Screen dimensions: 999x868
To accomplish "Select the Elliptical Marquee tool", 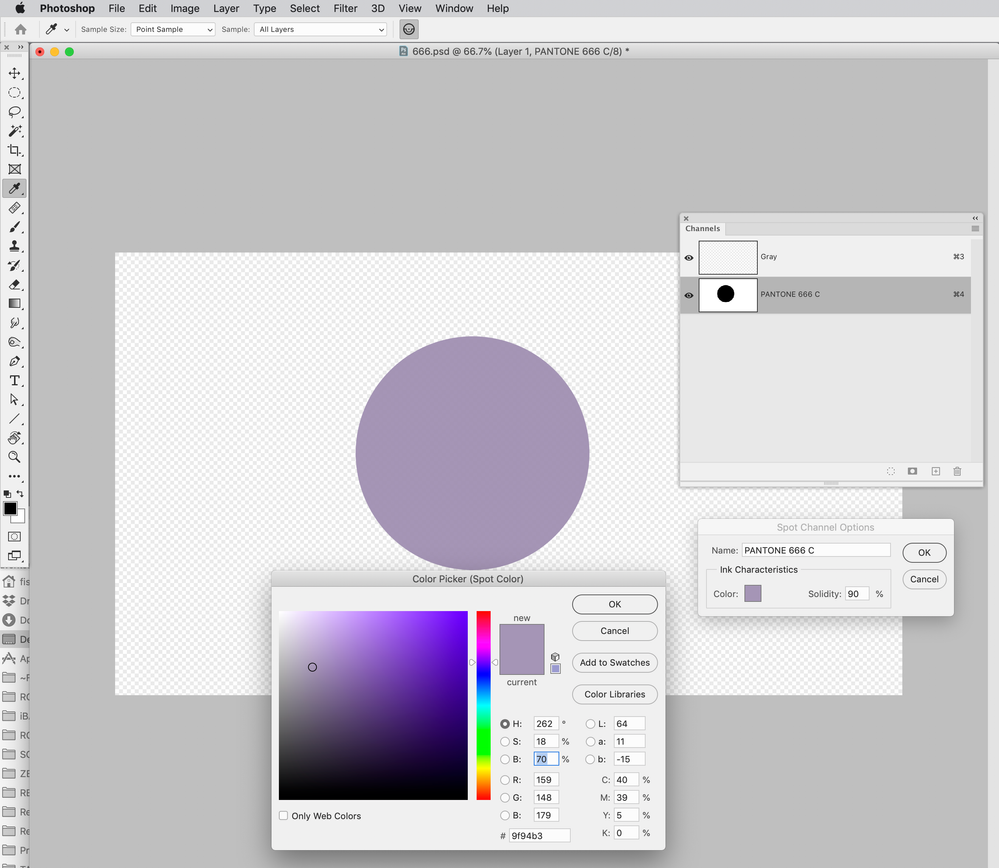I will [x=14, y=92].
